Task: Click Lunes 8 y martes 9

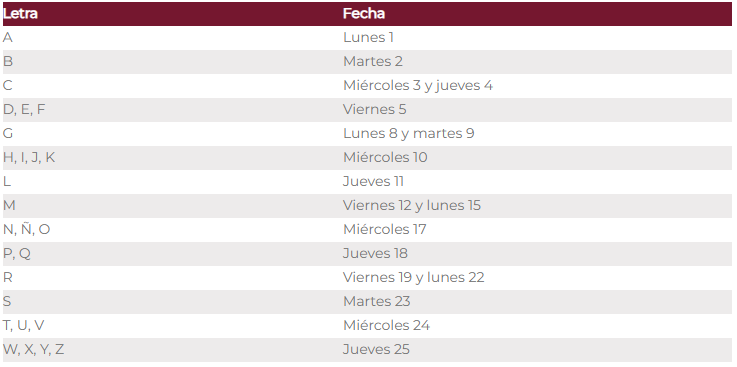Action: point(408,133)
